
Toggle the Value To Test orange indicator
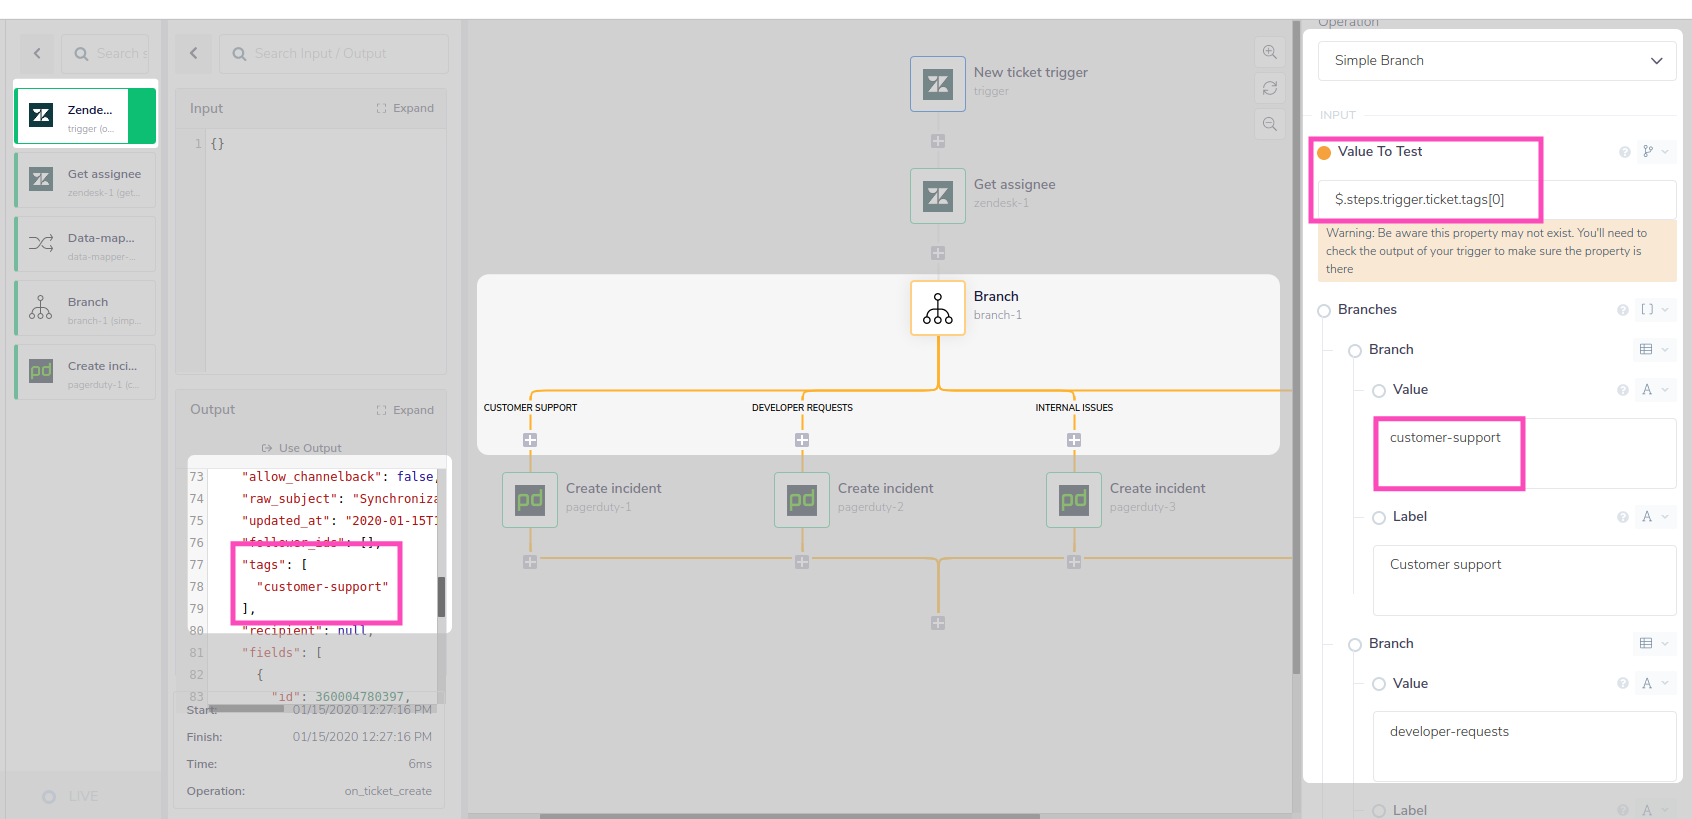click(x=1324, y=153)
